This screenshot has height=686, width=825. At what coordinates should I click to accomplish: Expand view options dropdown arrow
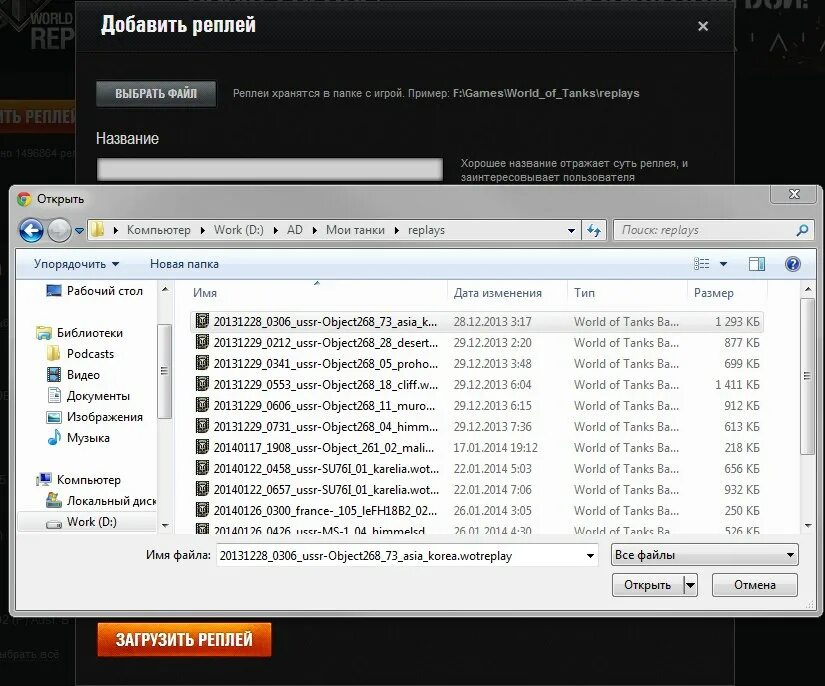click(x=723, y=264)
